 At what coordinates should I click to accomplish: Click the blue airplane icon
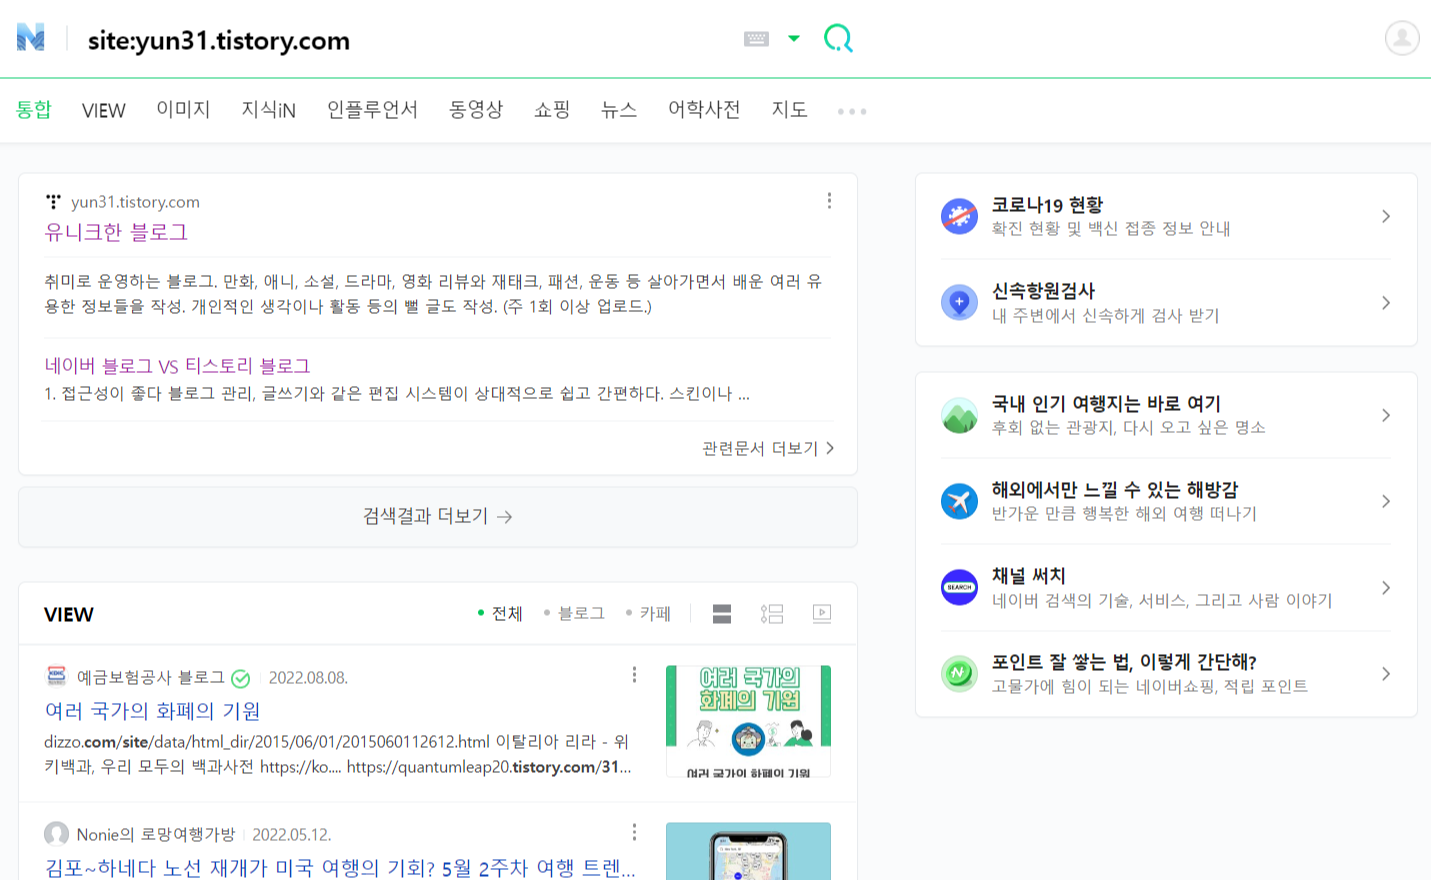(x=959, y=501)
